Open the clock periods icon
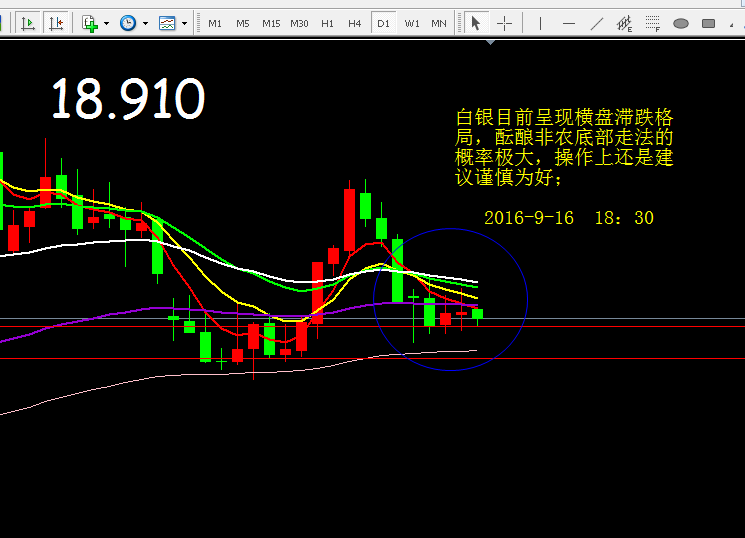The image size is (745, 538). 128,23
